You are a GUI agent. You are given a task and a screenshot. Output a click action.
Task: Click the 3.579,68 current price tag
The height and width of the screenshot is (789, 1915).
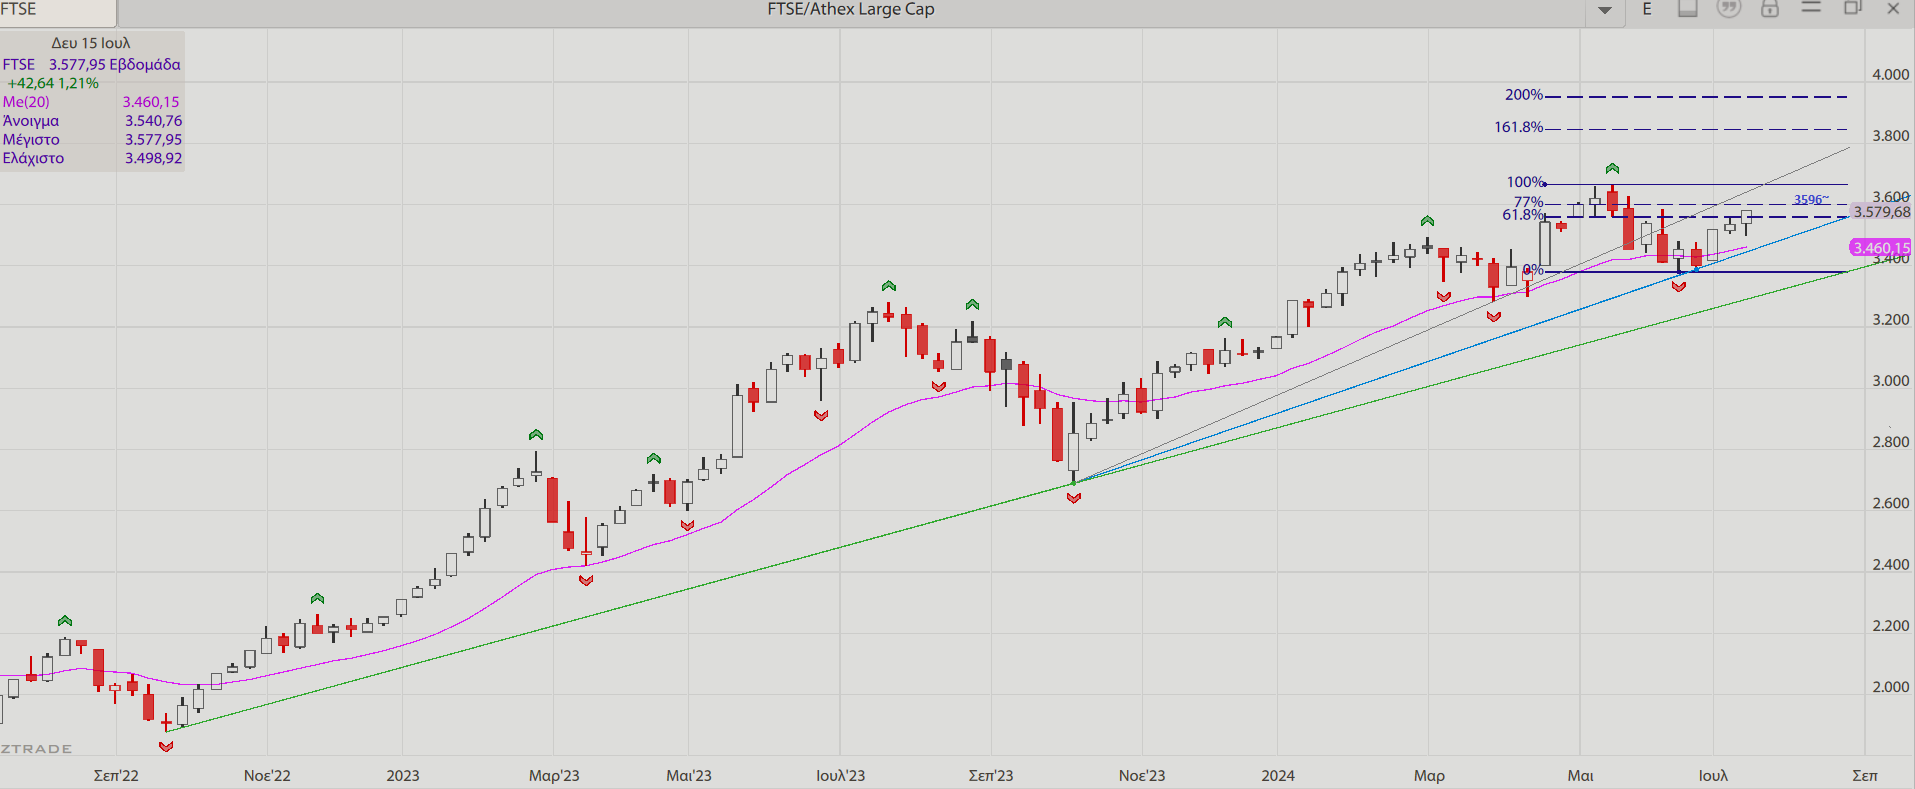pos(1881,212)
